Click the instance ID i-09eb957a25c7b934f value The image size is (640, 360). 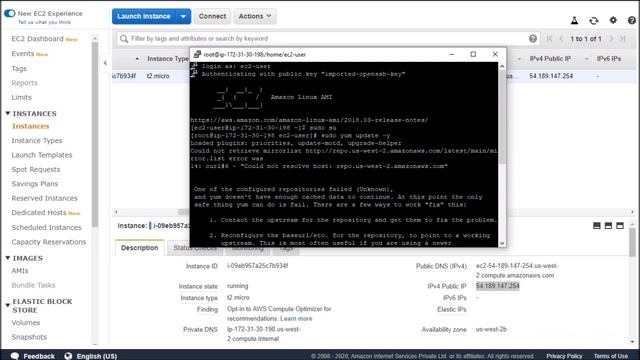pyautogui.click(x=258, y=266)
